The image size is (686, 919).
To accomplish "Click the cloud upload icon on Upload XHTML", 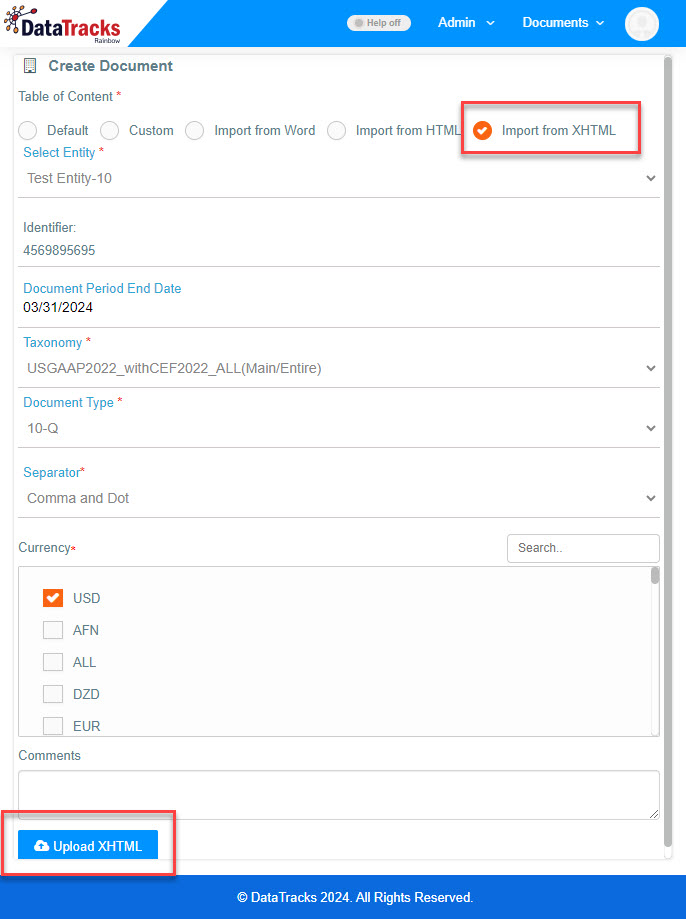I will pos(41,845).
